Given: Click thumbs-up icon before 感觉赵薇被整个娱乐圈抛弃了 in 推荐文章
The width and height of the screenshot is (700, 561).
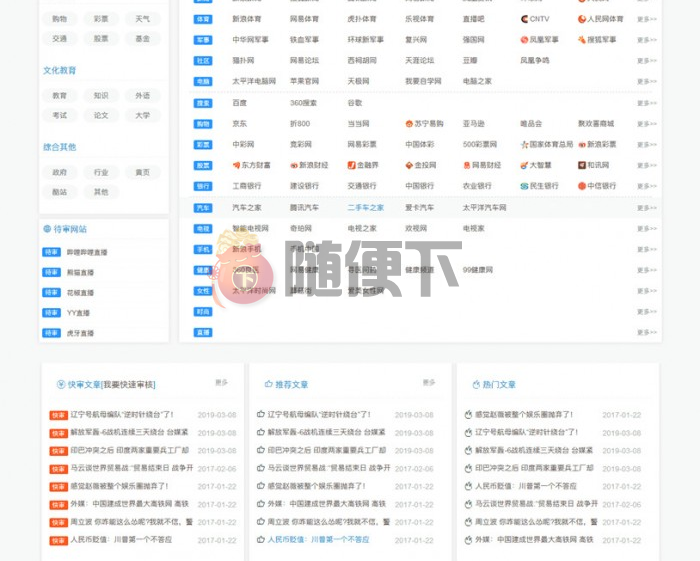Looking at the screenshot, I should 261,486.
